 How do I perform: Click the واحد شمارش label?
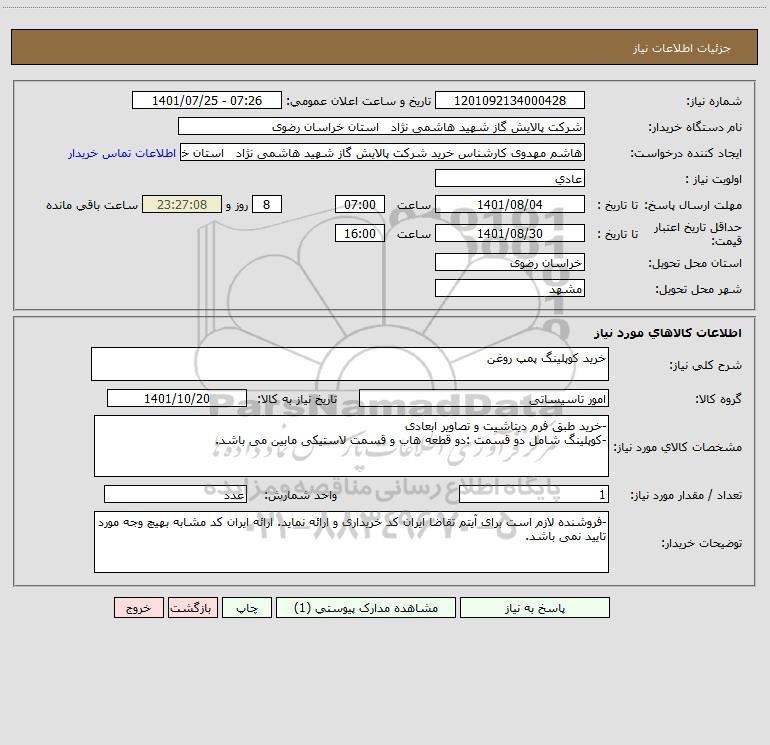[301, 496]
